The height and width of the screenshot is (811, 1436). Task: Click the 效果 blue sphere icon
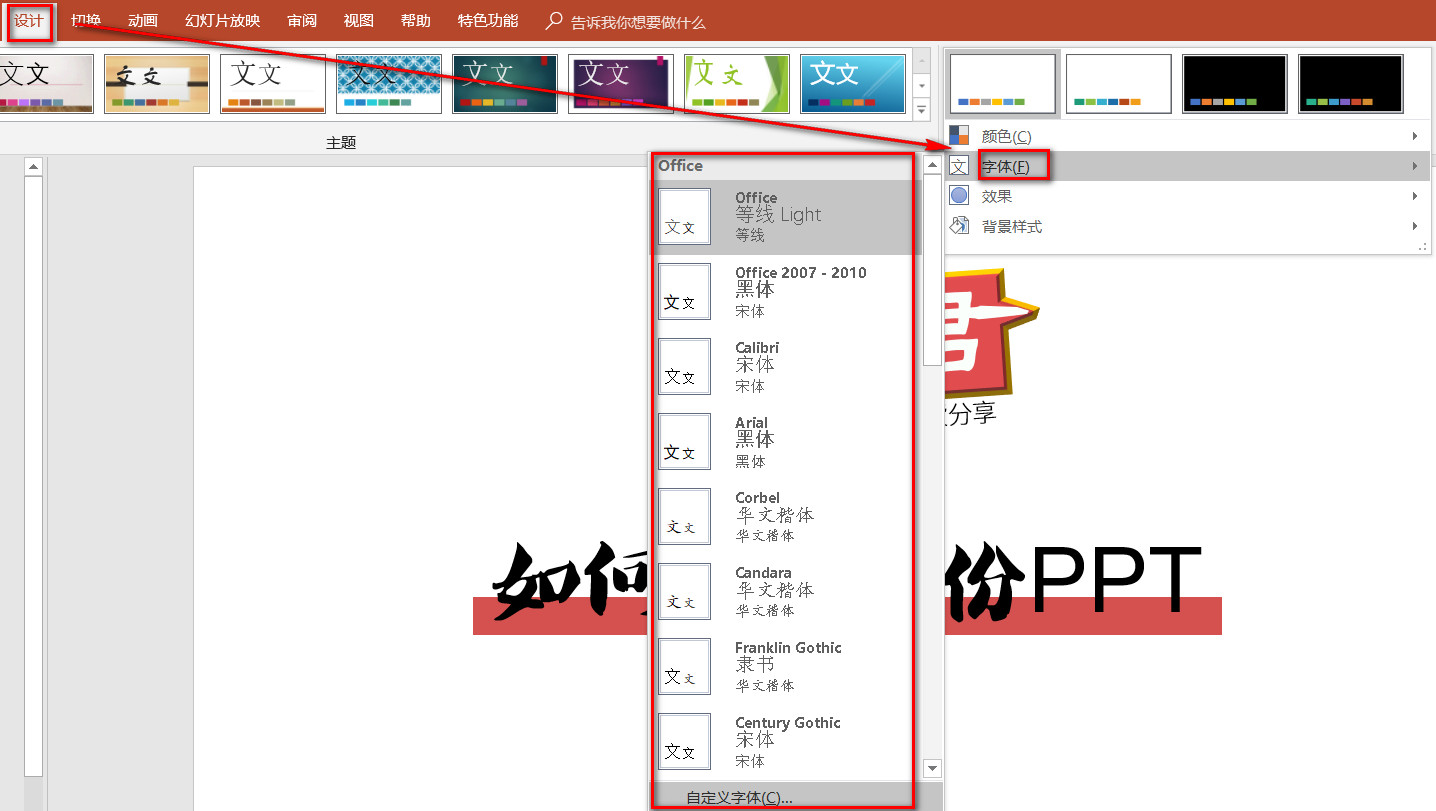point(959,196)
